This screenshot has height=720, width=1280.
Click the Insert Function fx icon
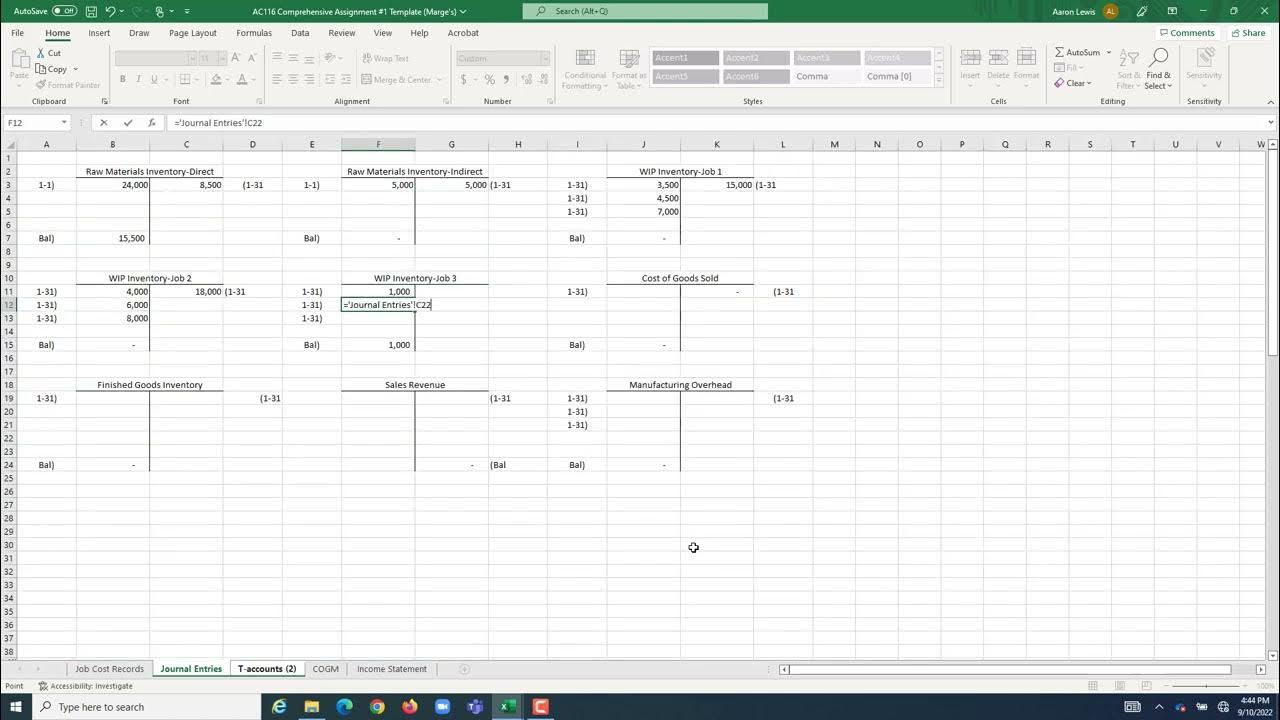pyautogui.click(x=152, y=123)
